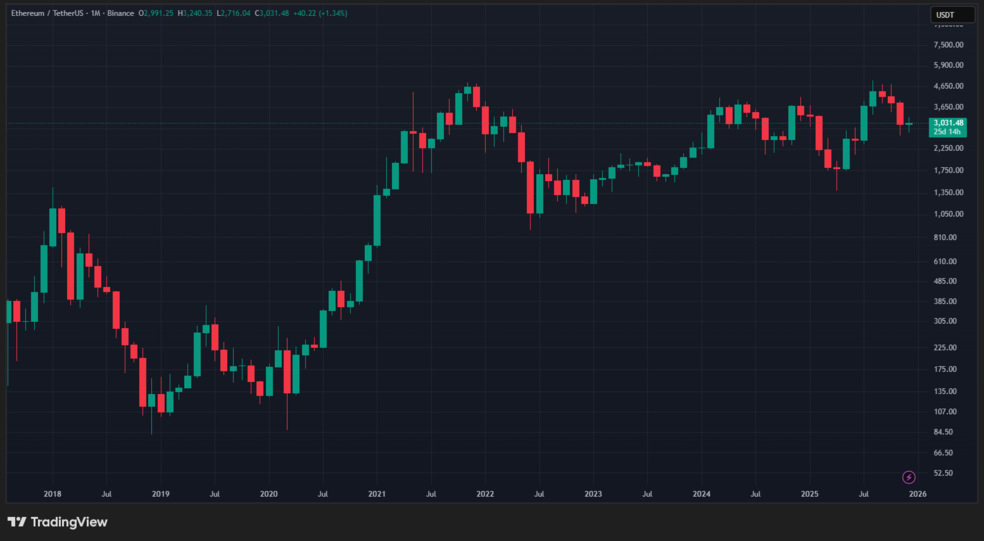This screenshot has height=541, width=984.
Task: Click the purple lightning bolt icon
Action: pyautogui.click(x=909, y=477)
